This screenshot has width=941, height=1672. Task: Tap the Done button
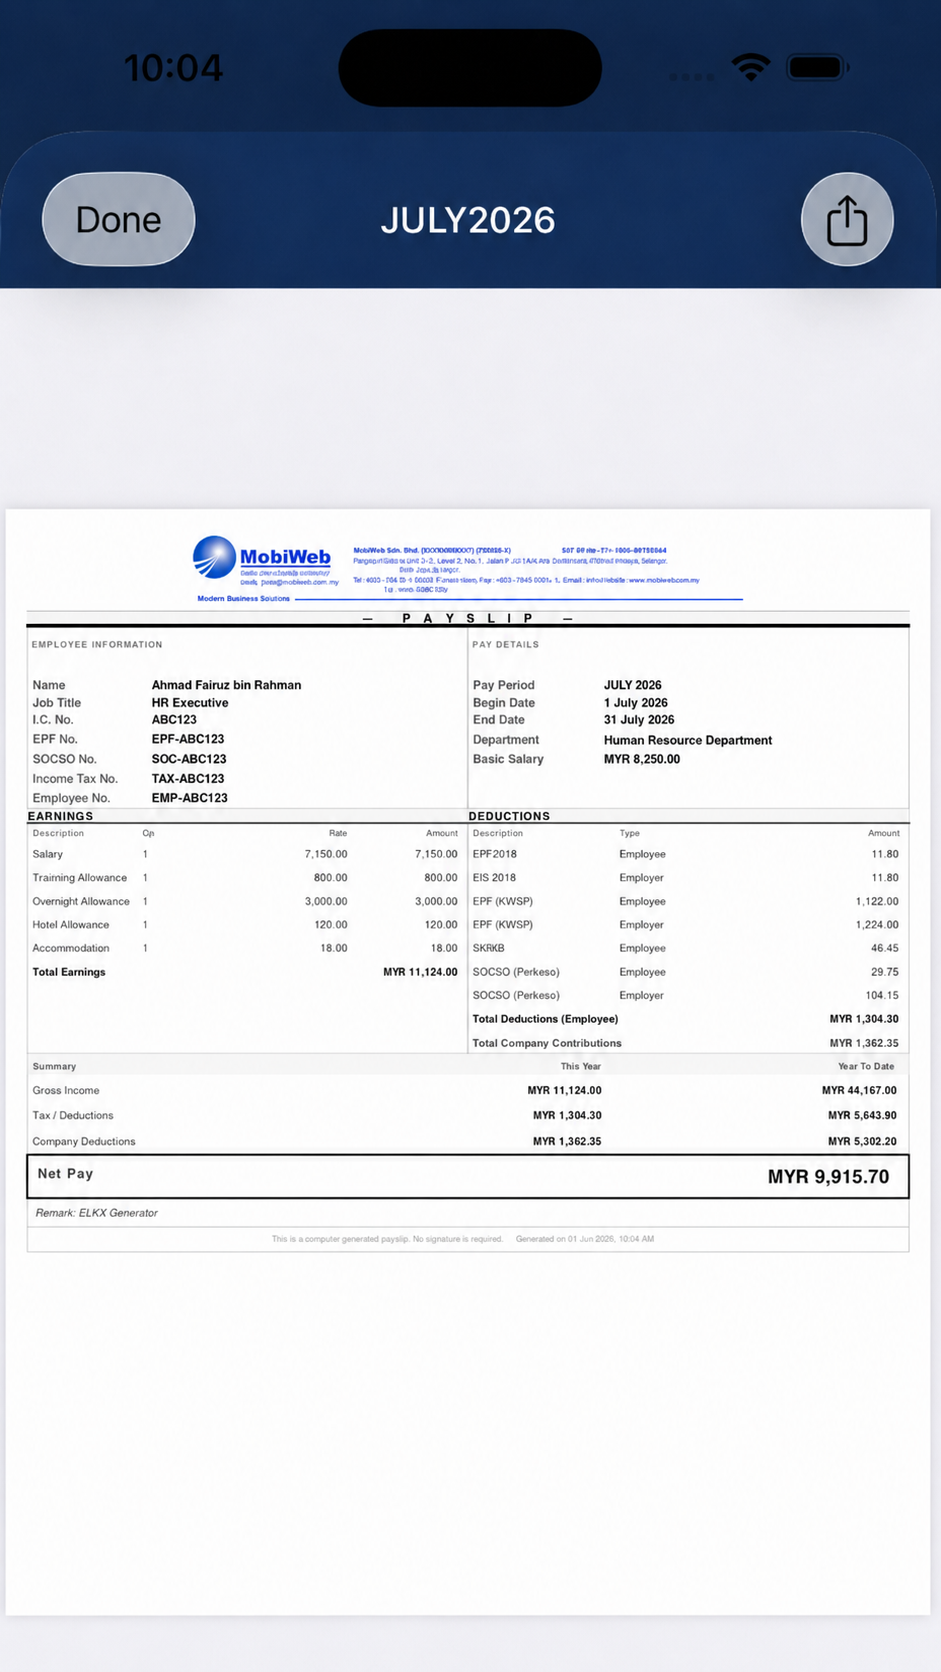pos(118,219)
